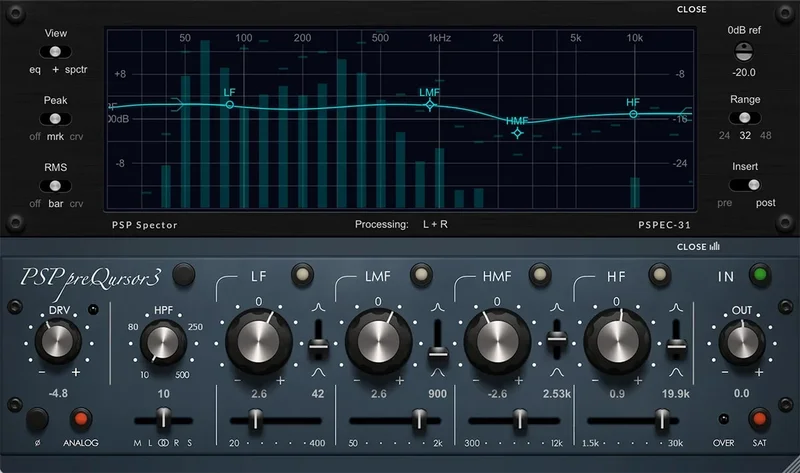The height and width of the screenshot is (473, 800).
Task: Click the HMF gain value -2.6
Action: pyautogui.click(x=497, y=393)
